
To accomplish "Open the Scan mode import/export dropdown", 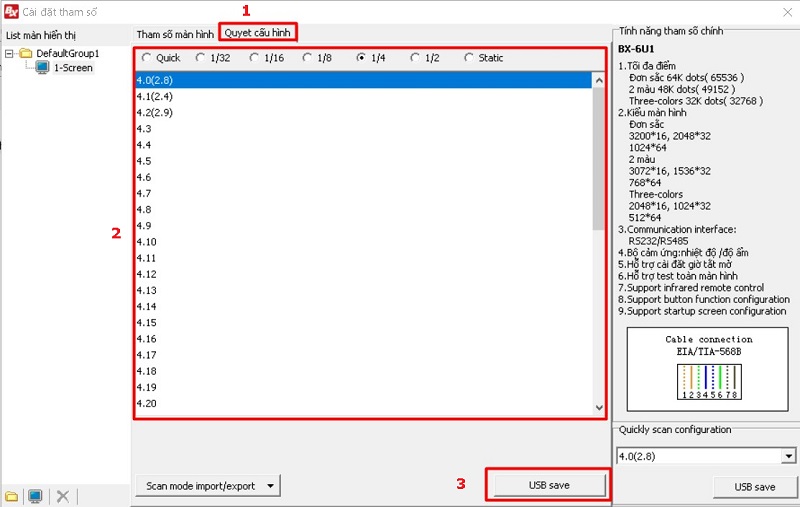I will click(x=208, y=486).
